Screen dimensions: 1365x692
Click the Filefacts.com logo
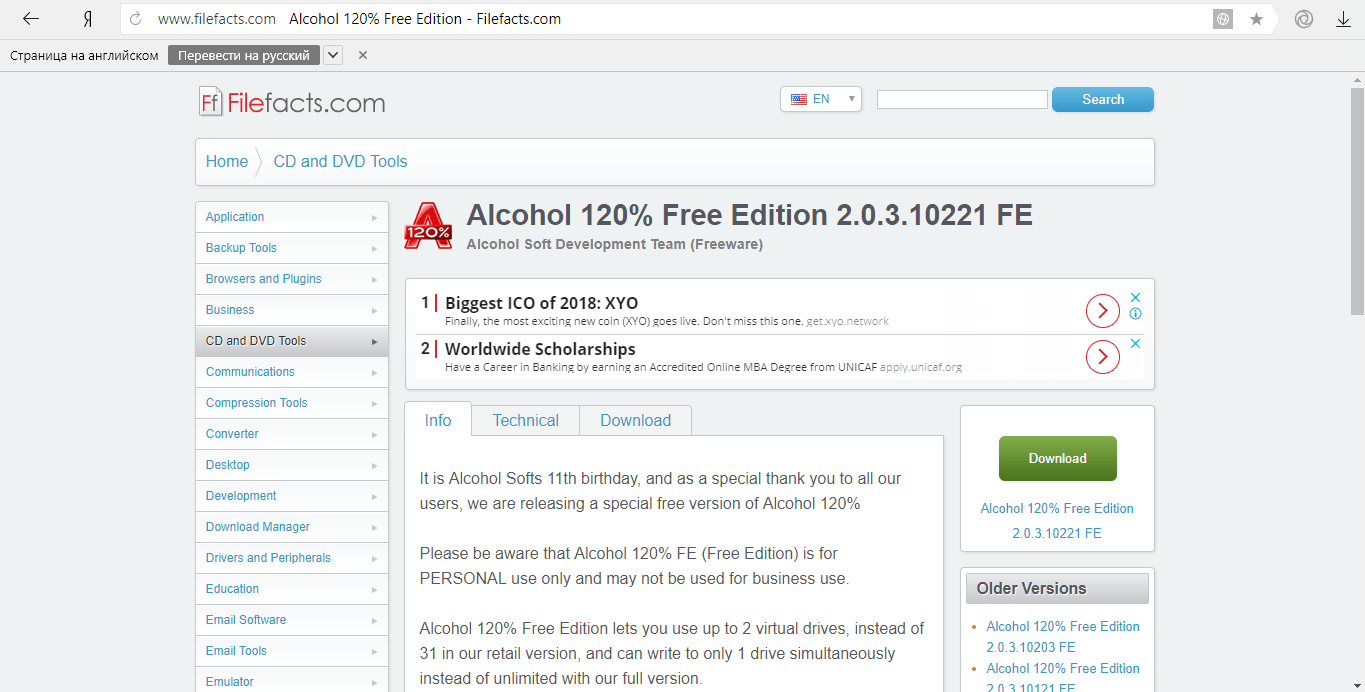click(291, 102)
